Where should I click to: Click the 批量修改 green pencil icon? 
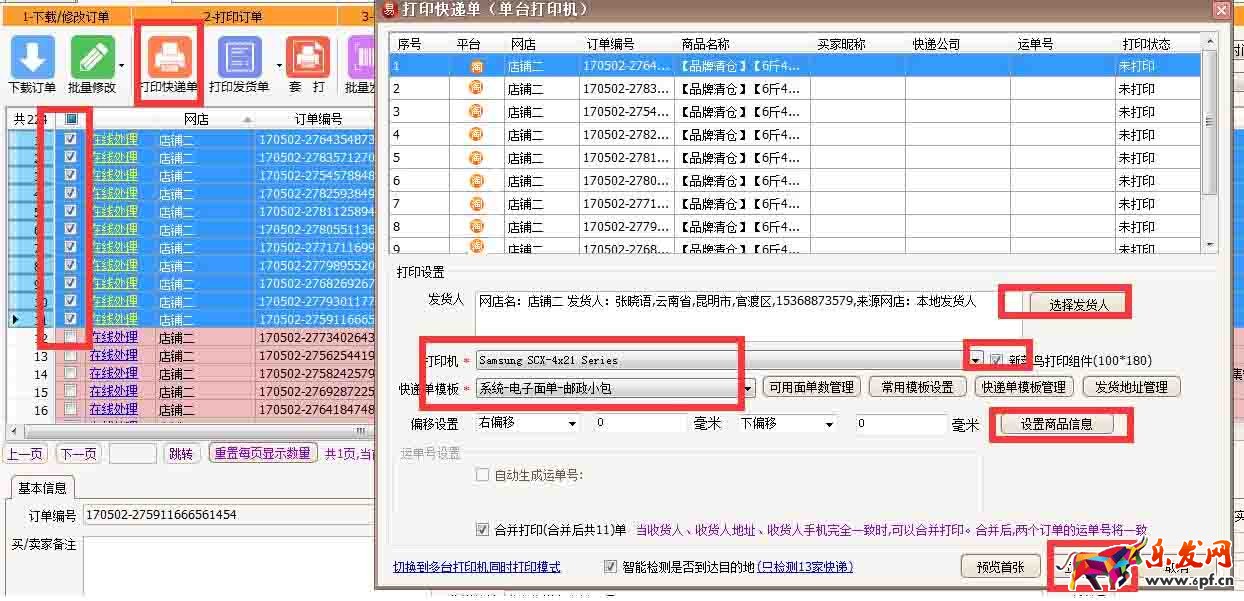[x=92, y=58]
